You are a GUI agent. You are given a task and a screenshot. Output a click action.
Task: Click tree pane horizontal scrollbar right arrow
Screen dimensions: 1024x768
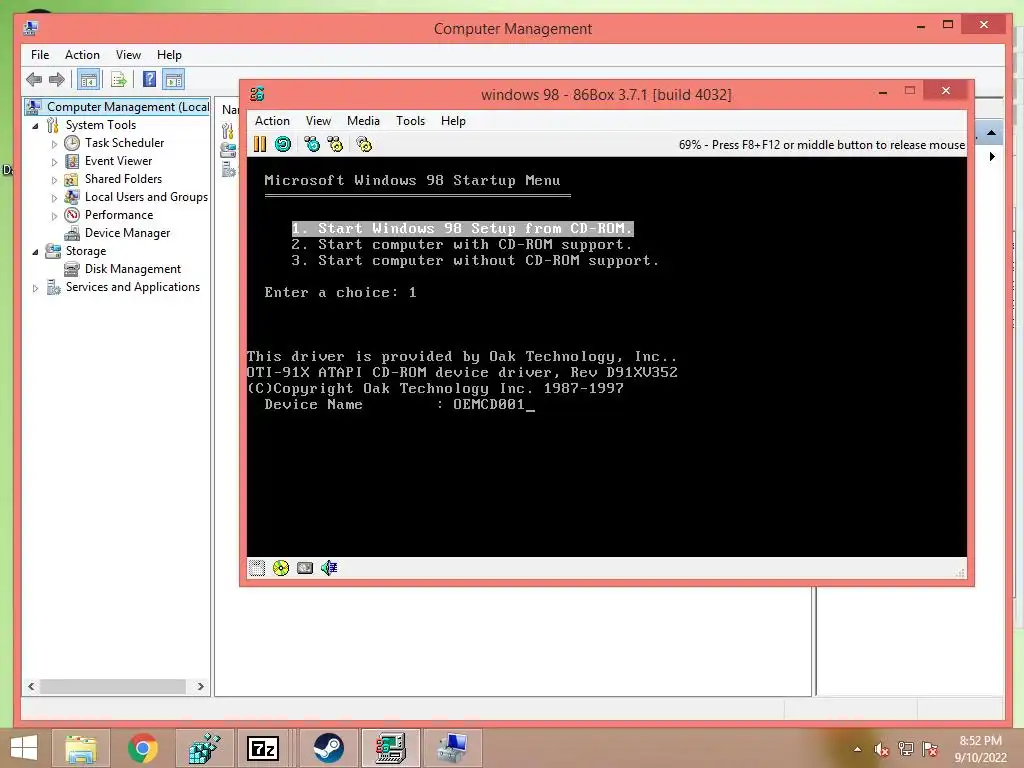click(200, 686)
